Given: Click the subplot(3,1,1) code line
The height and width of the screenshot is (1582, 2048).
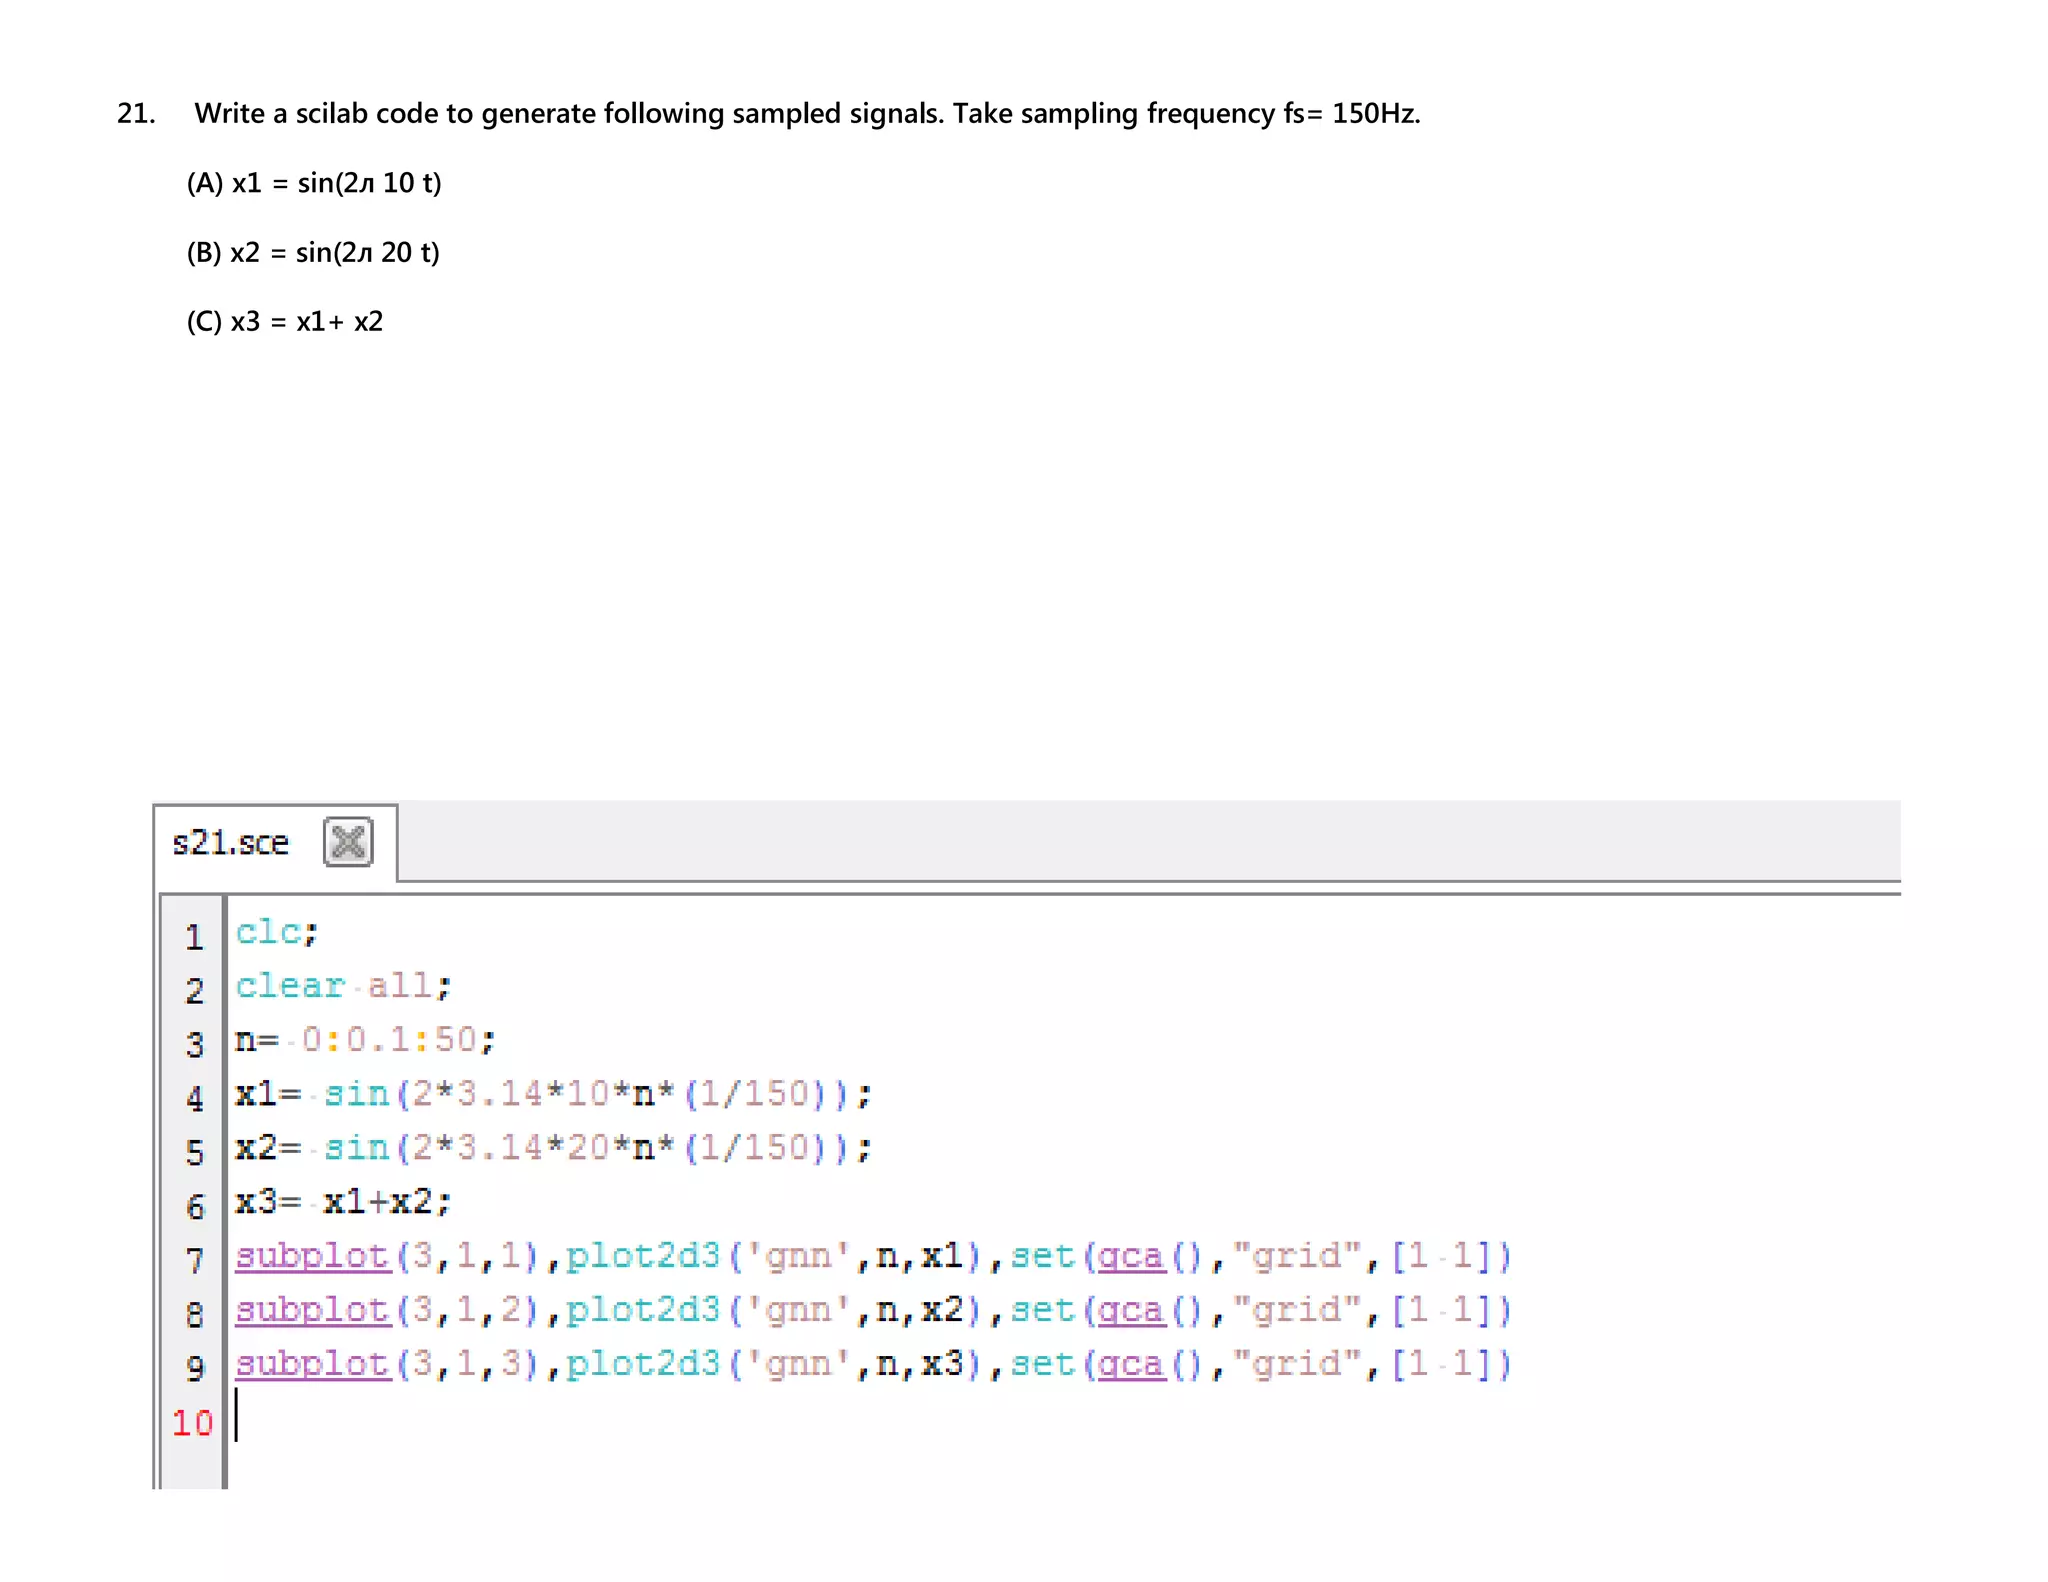Looking at the screenshot, I should coord(873,1256).
